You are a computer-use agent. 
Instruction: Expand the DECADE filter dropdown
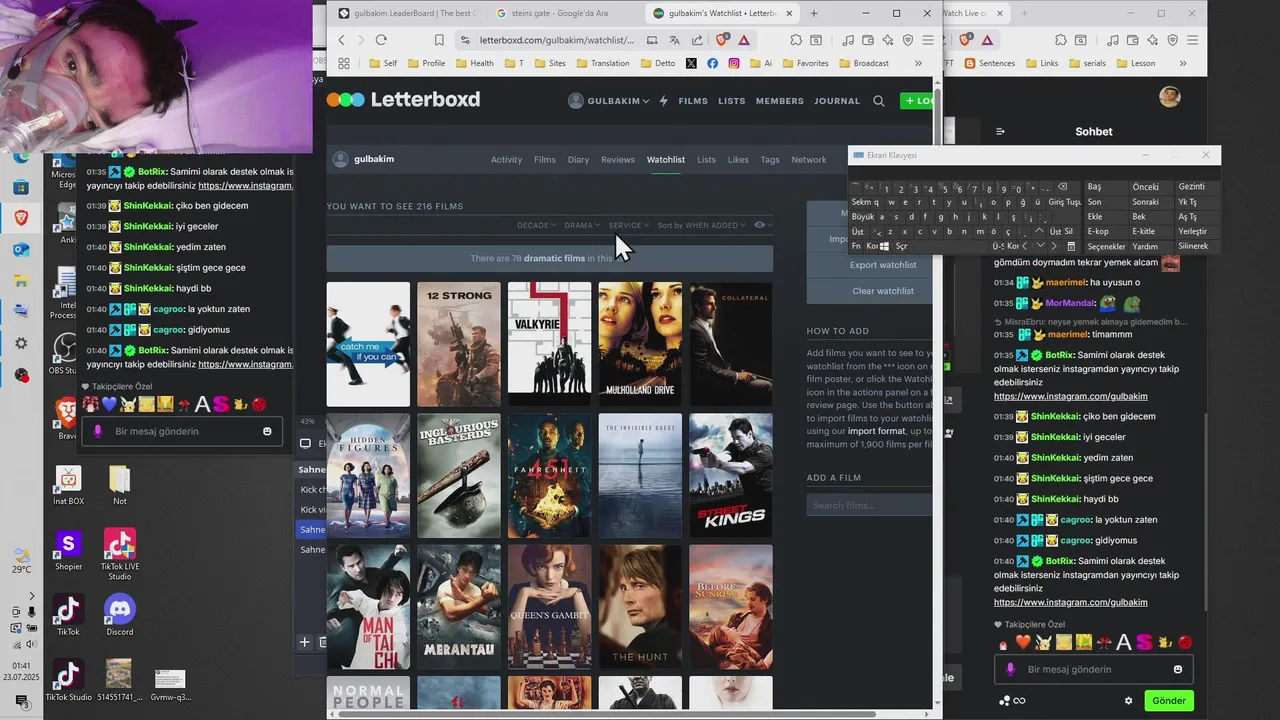pos(536,225)
